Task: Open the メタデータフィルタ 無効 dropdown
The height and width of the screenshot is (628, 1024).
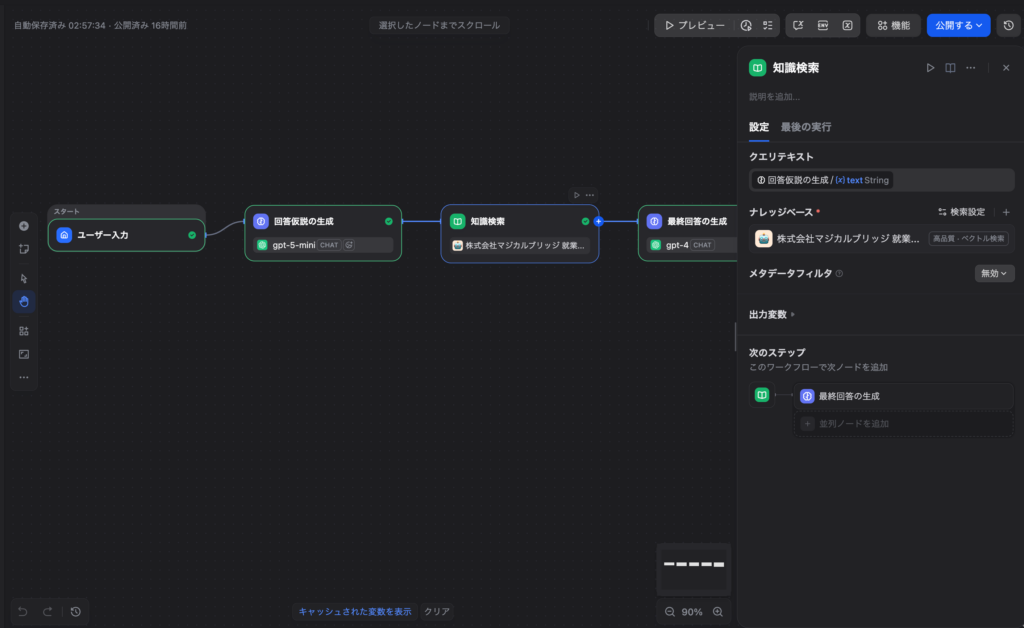Action: pos(993,273)
